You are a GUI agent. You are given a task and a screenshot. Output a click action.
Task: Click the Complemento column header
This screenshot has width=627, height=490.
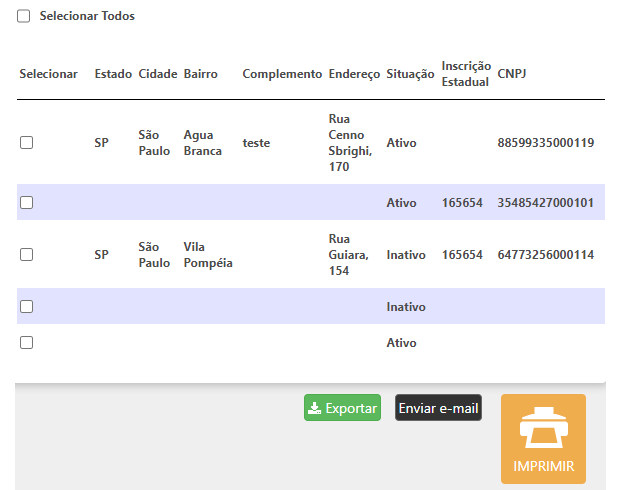tap(282, 74)
